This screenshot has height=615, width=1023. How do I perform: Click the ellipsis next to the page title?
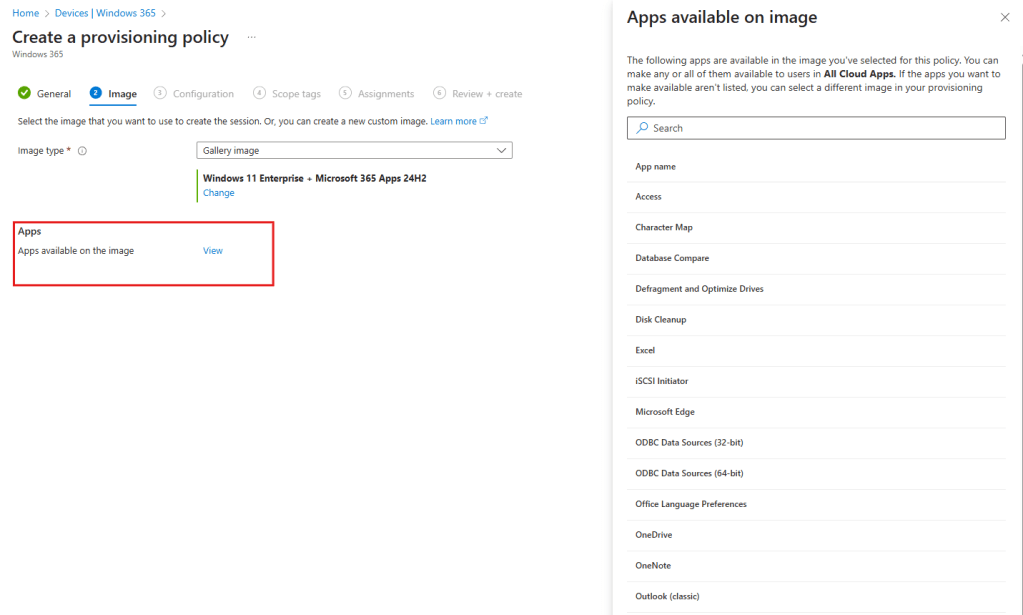pyautogui.click(x=251, y=37)
